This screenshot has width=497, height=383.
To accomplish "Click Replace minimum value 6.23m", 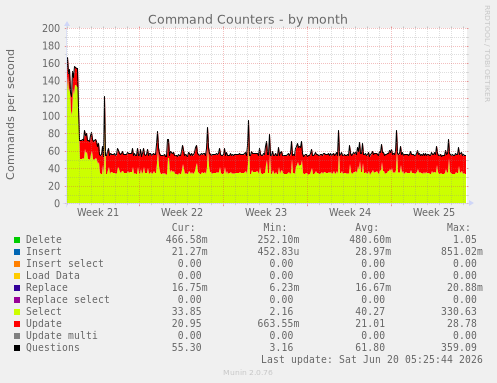I will click(284, 287).
